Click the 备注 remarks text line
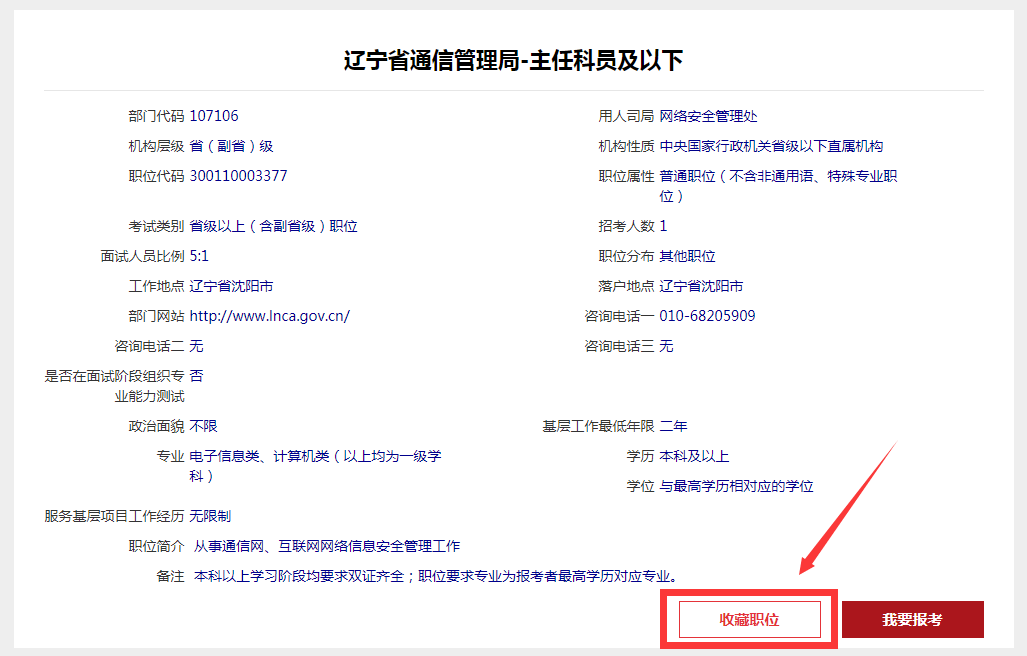1027x656 pixels. (438, 577)
